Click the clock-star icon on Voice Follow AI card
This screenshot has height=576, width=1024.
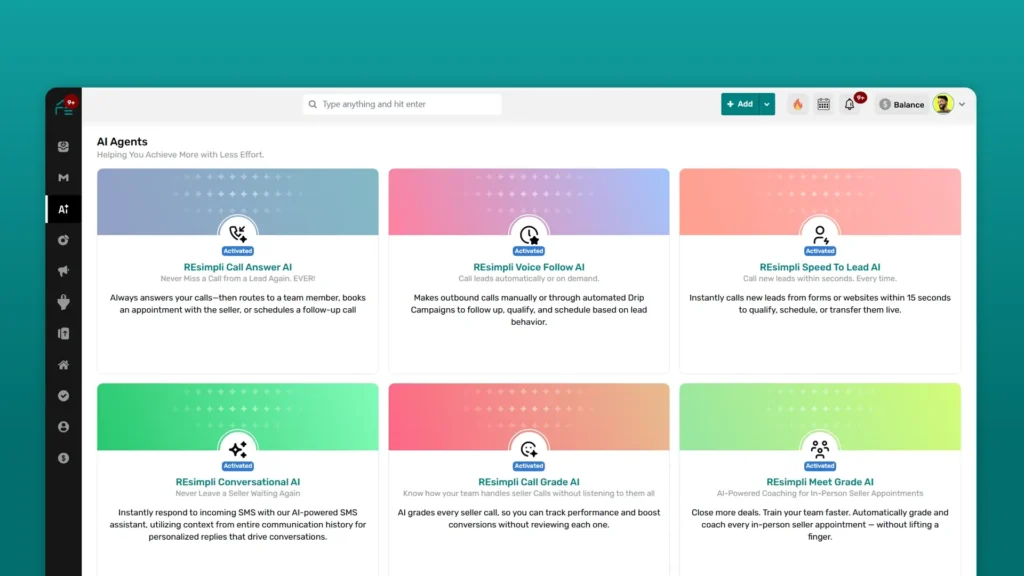click(x=529, y=234)
